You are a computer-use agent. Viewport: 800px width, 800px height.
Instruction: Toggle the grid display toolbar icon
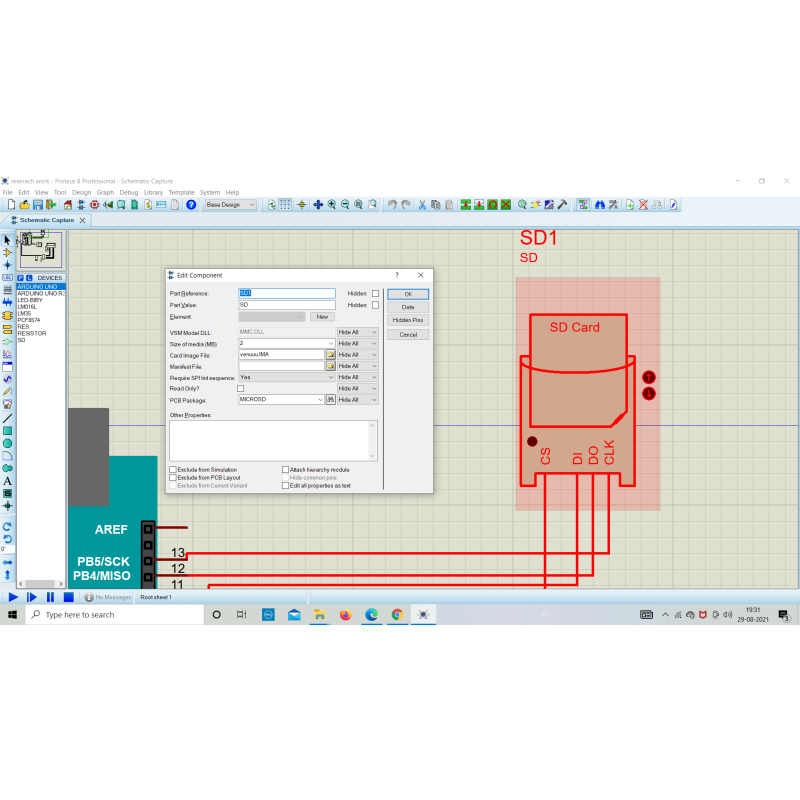(285, 204)
